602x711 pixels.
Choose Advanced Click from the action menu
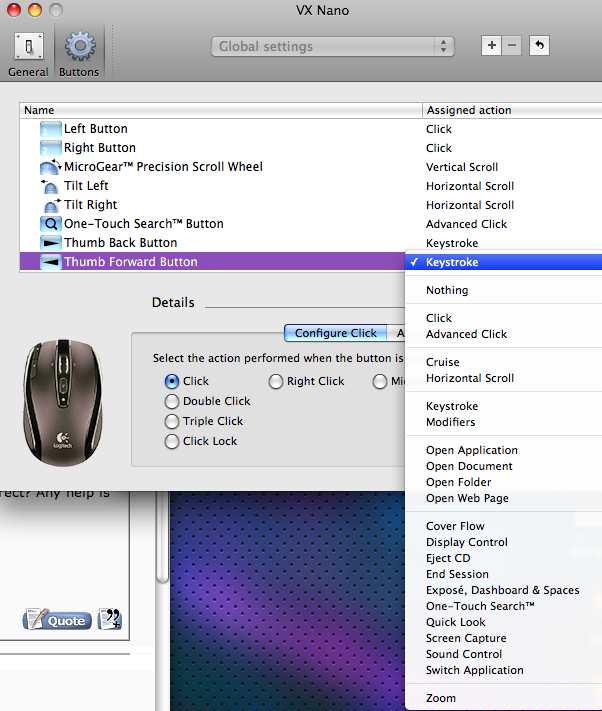click(x=504, y=334)
